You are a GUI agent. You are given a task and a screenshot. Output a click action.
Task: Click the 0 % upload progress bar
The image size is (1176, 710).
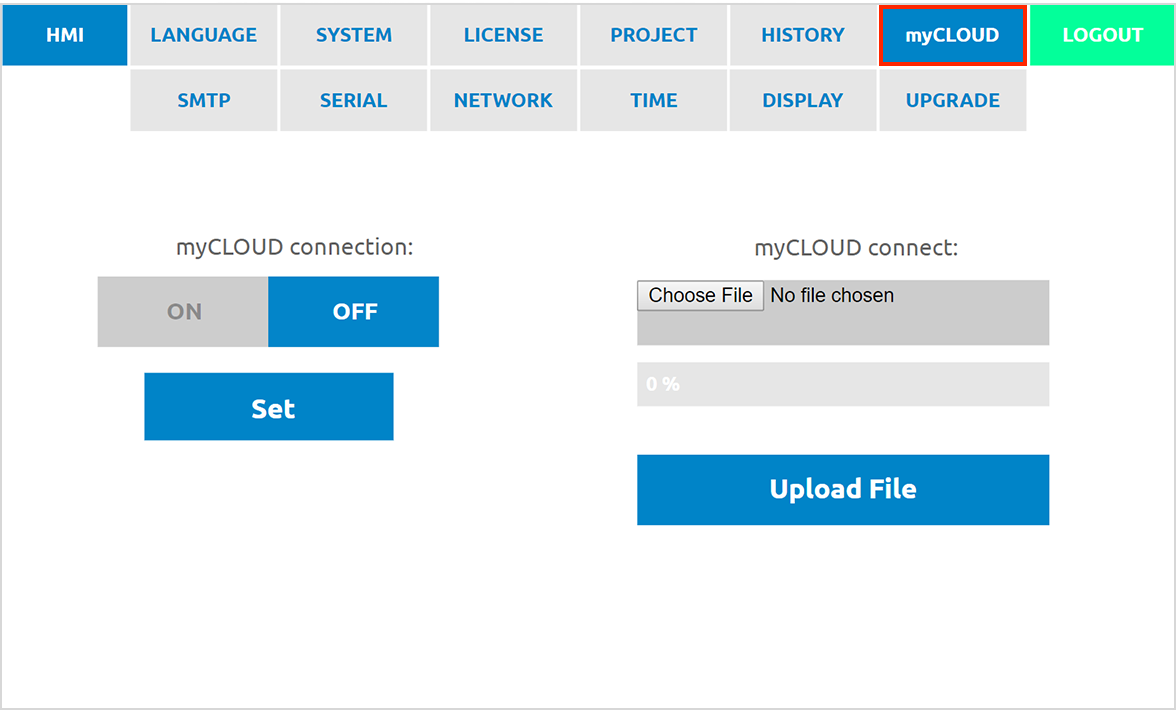coord(843,385)
